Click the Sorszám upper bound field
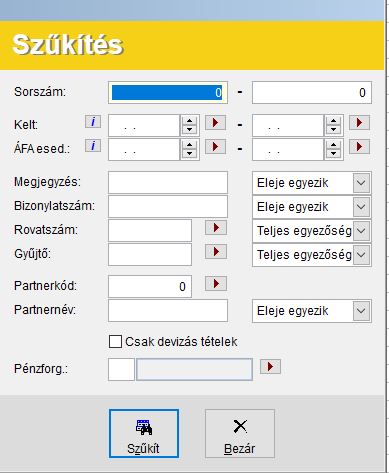 [312, 92]
